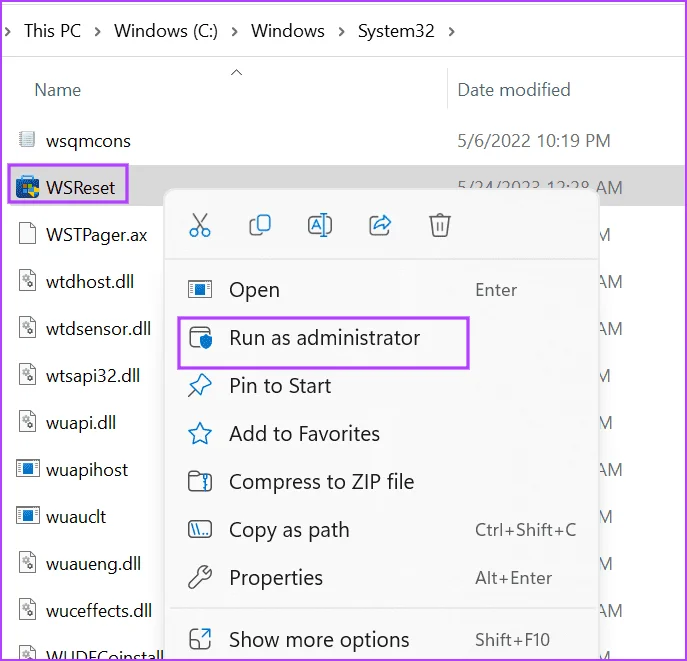Viewport: 687px width, 661px height.
Task: Open Properties from context menu
Action: click(x=381, y=578)
